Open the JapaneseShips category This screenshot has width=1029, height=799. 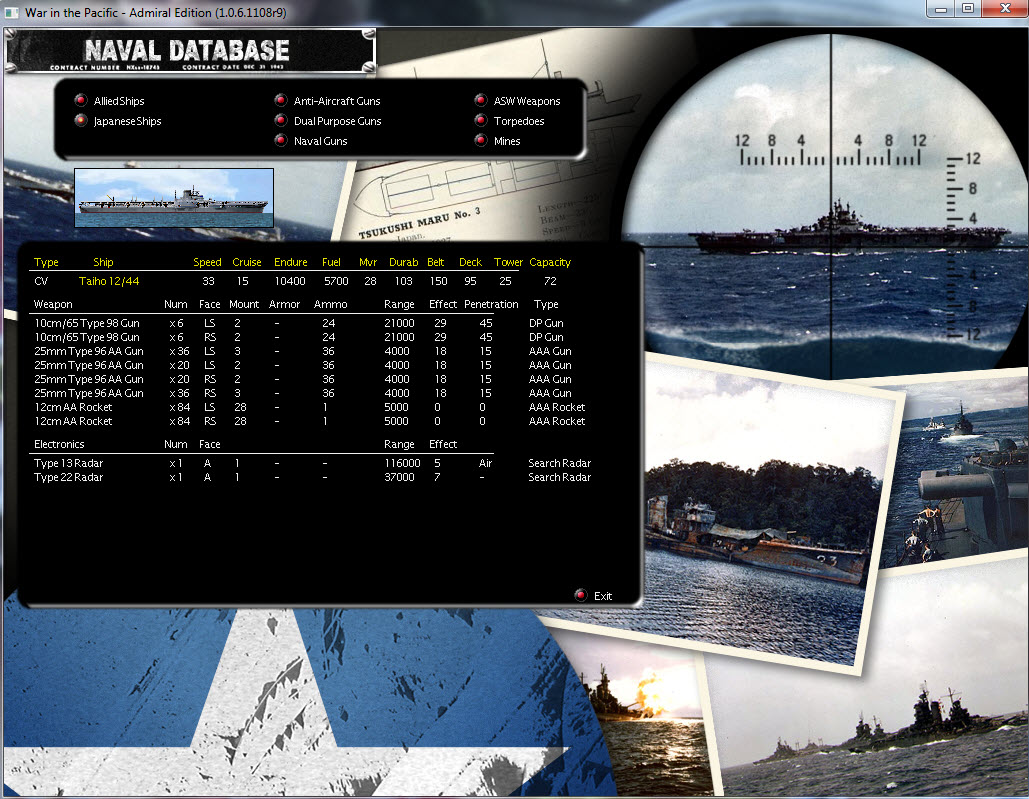[x=127, y=121]
